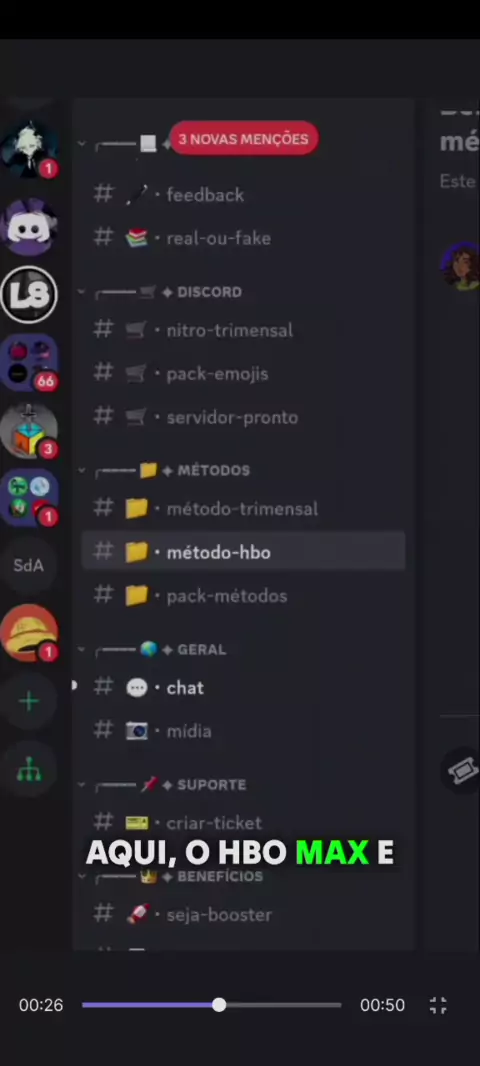Collapse the MÉTODOS category
This screenshot has width=480, height=1066.
coord(165,470)
